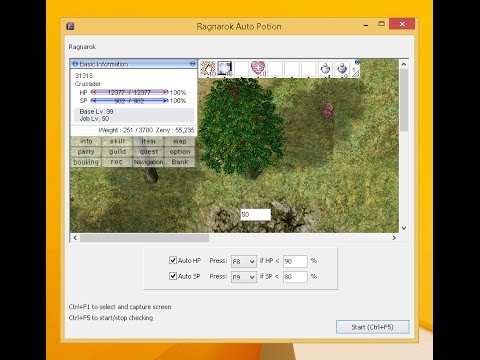This screenshot has height=360, width=480.
Task: Click the first hotbar skill icon
Action: click(x=208, y=68)
